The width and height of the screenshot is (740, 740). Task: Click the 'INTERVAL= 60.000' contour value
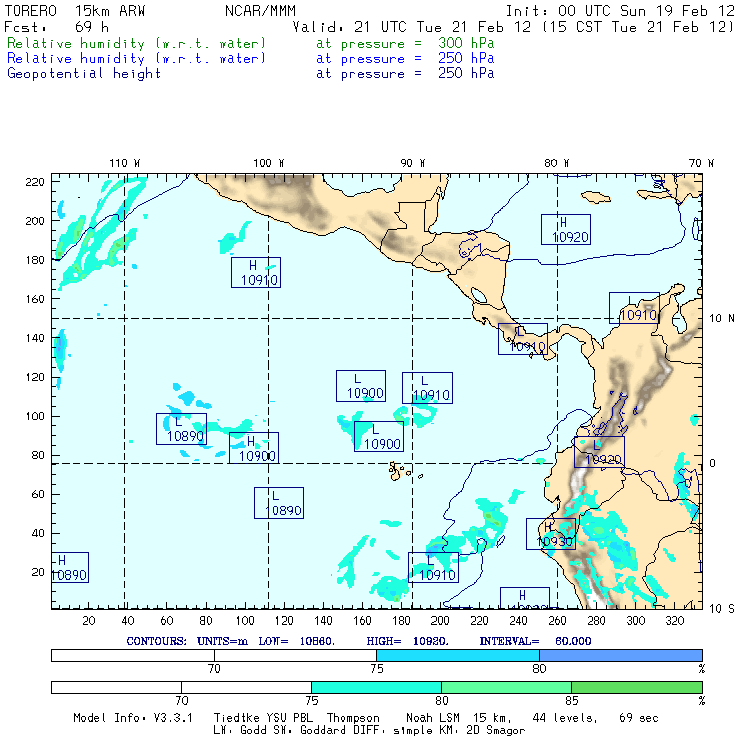535,641
